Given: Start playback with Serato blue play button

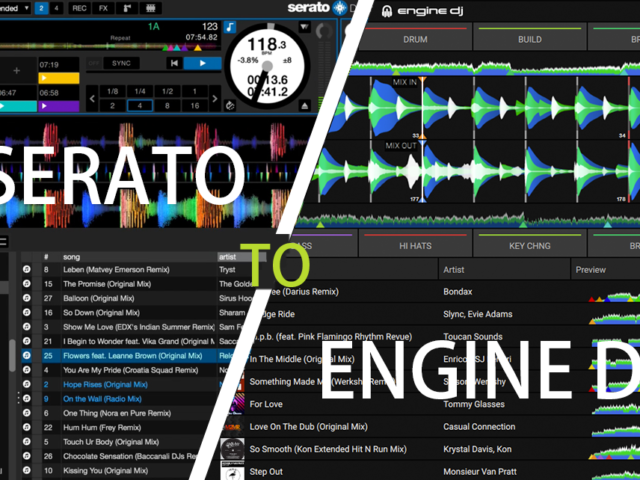Looking at the screenshot, I should (202, 63).
